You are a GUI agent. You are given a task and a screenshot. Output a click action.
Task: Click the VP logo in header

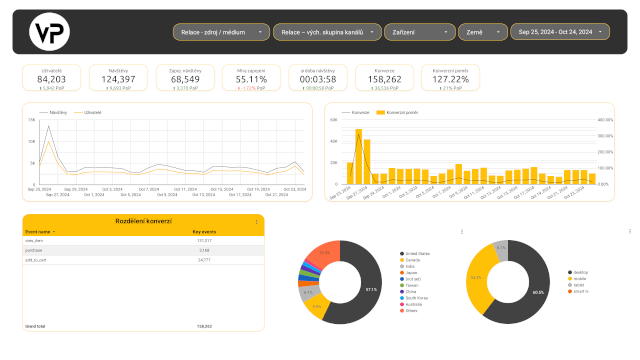tap(49, 32)
